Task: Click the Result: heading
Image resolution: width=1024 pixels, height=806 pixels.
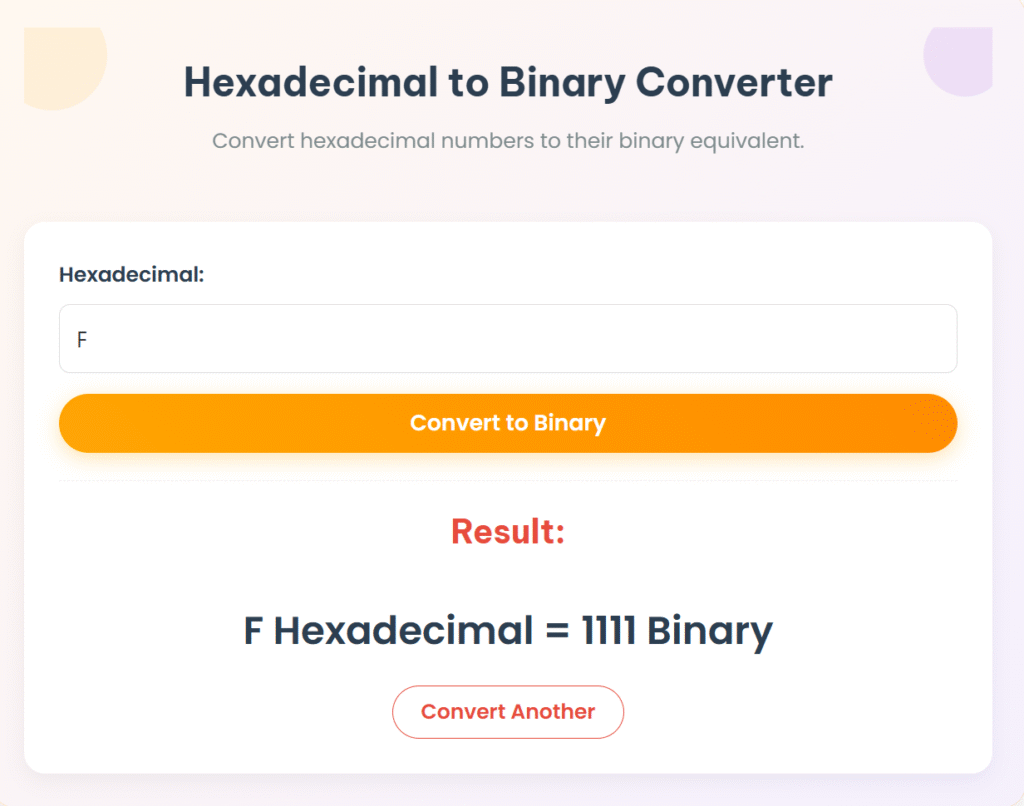Action: coord(507,531)
